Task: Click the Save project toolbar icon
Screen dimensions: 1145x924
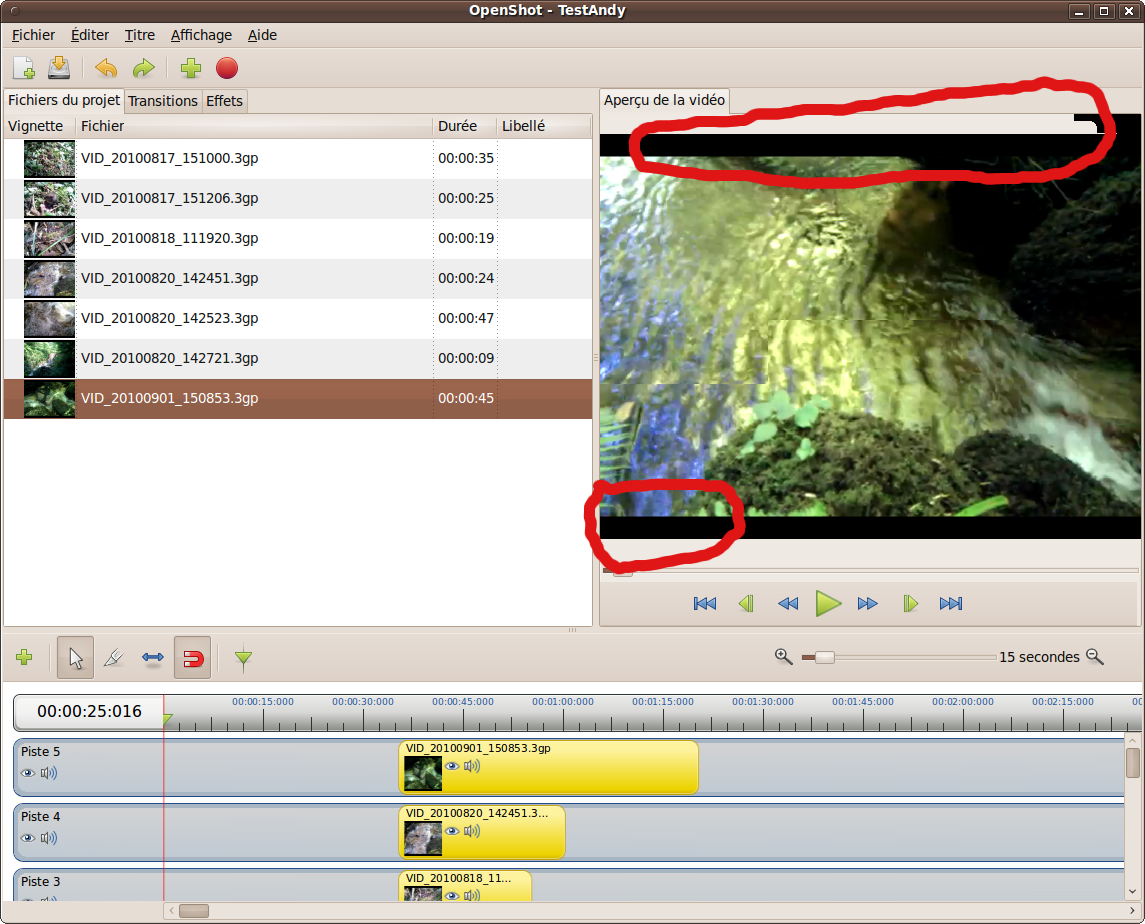Action: pyautogui.click(x=59, y=68)
